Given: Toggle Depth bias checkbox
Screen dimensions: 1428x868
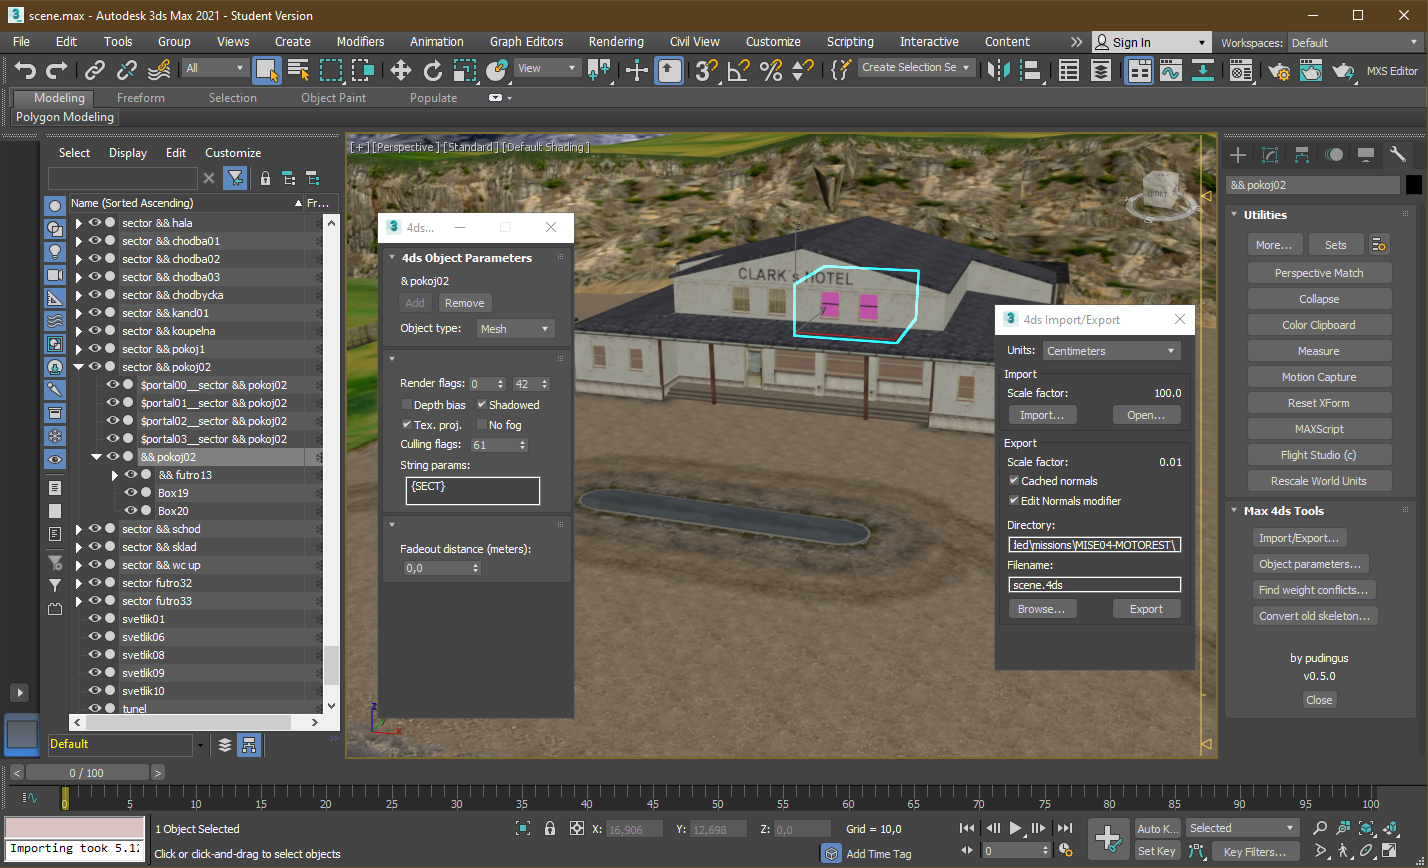Looking at the screenshot, I should click(407, 405).
